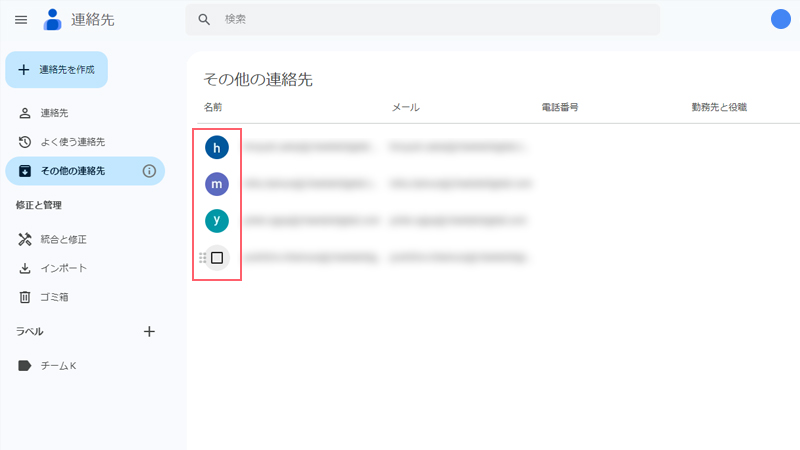Click into the 検索 search field
Screen dimensions: 800x450
tap(430, 19)
